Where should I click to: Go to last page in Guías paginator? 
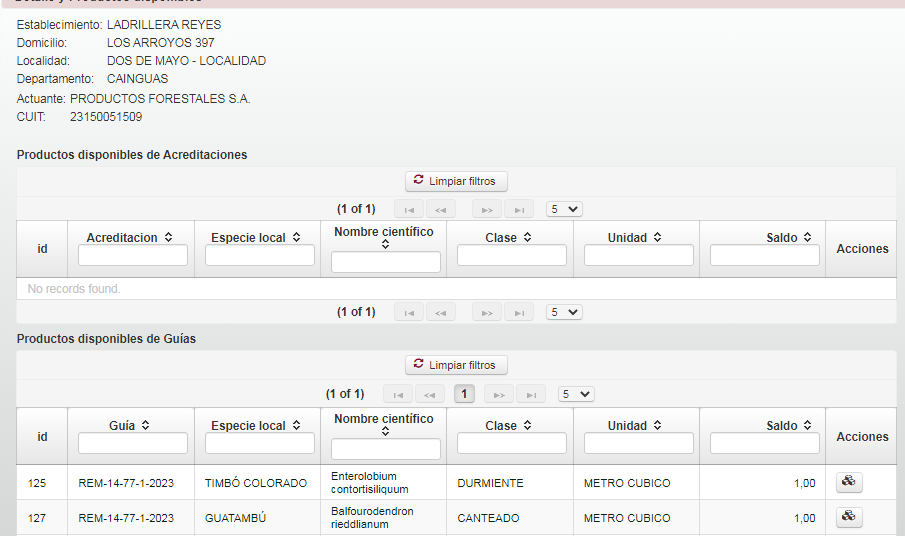pyautogui.click(x=531, y=394)
